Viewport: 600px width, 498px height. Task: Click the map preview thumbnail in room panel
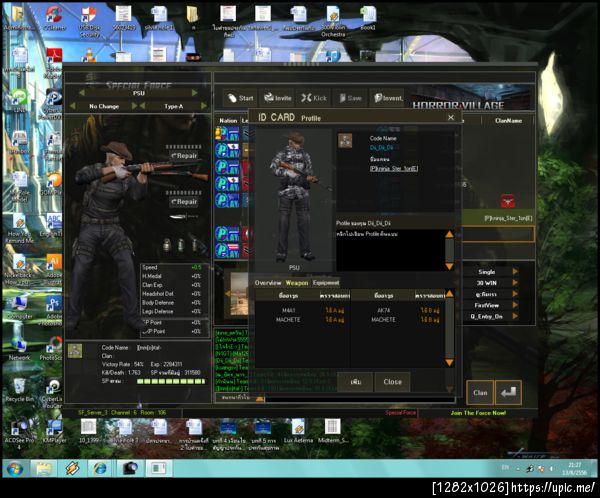[239, 294]
